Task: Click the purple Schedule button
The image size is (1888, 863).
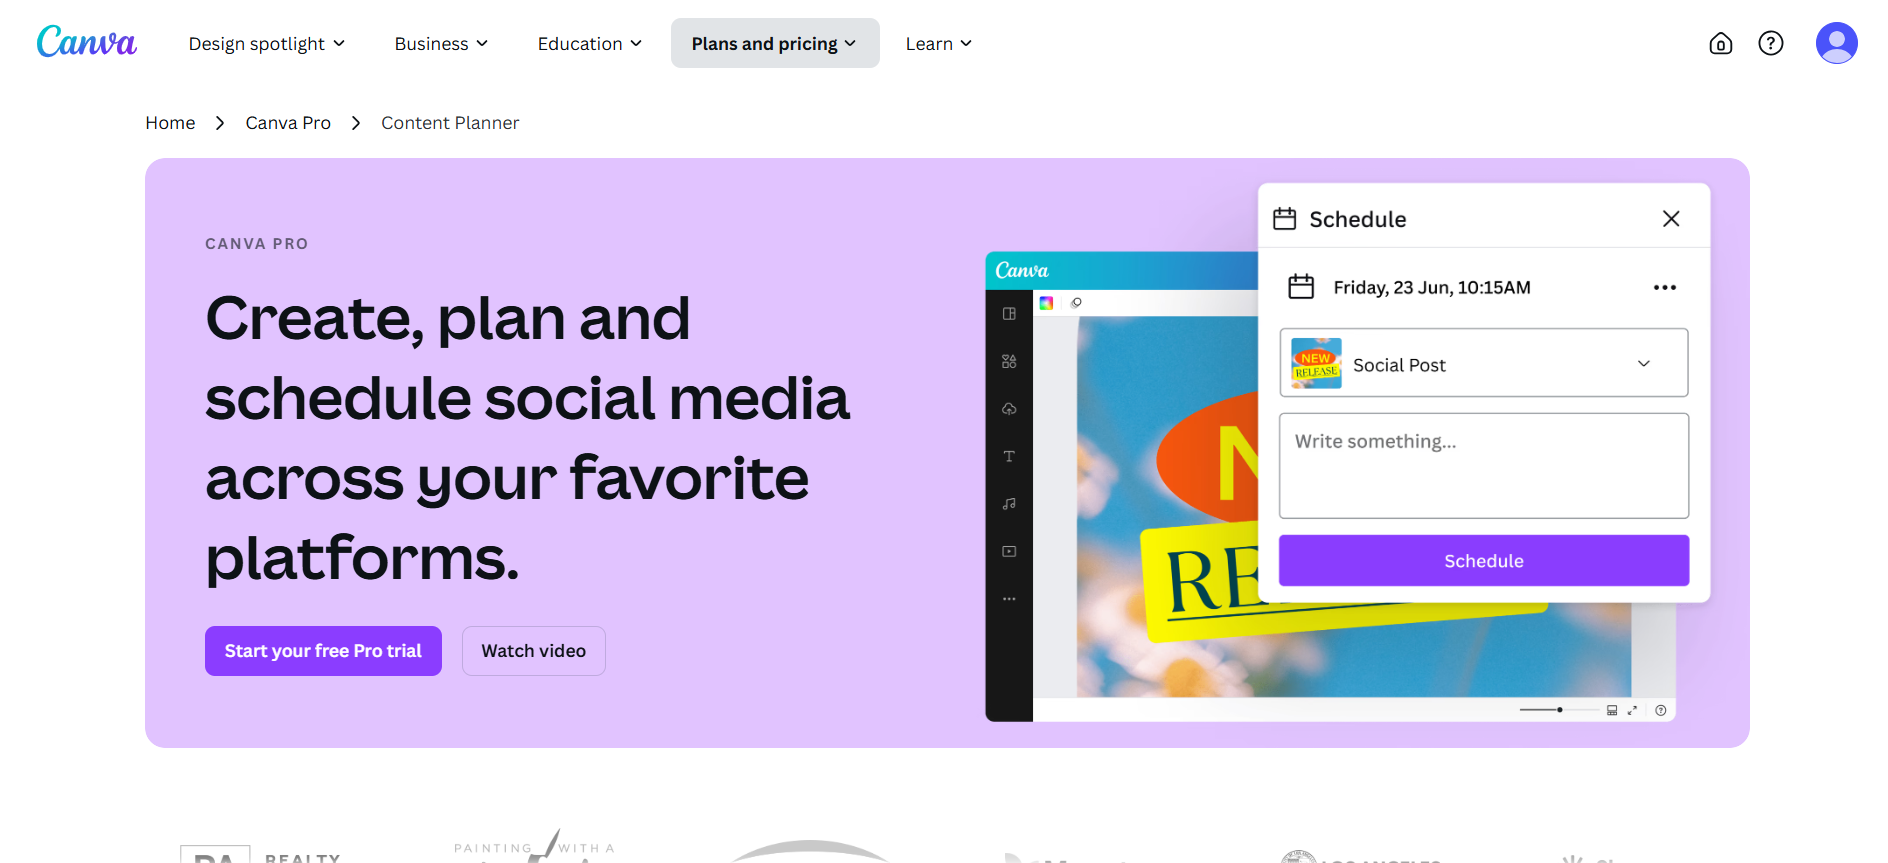Action: click(1484, 561)
